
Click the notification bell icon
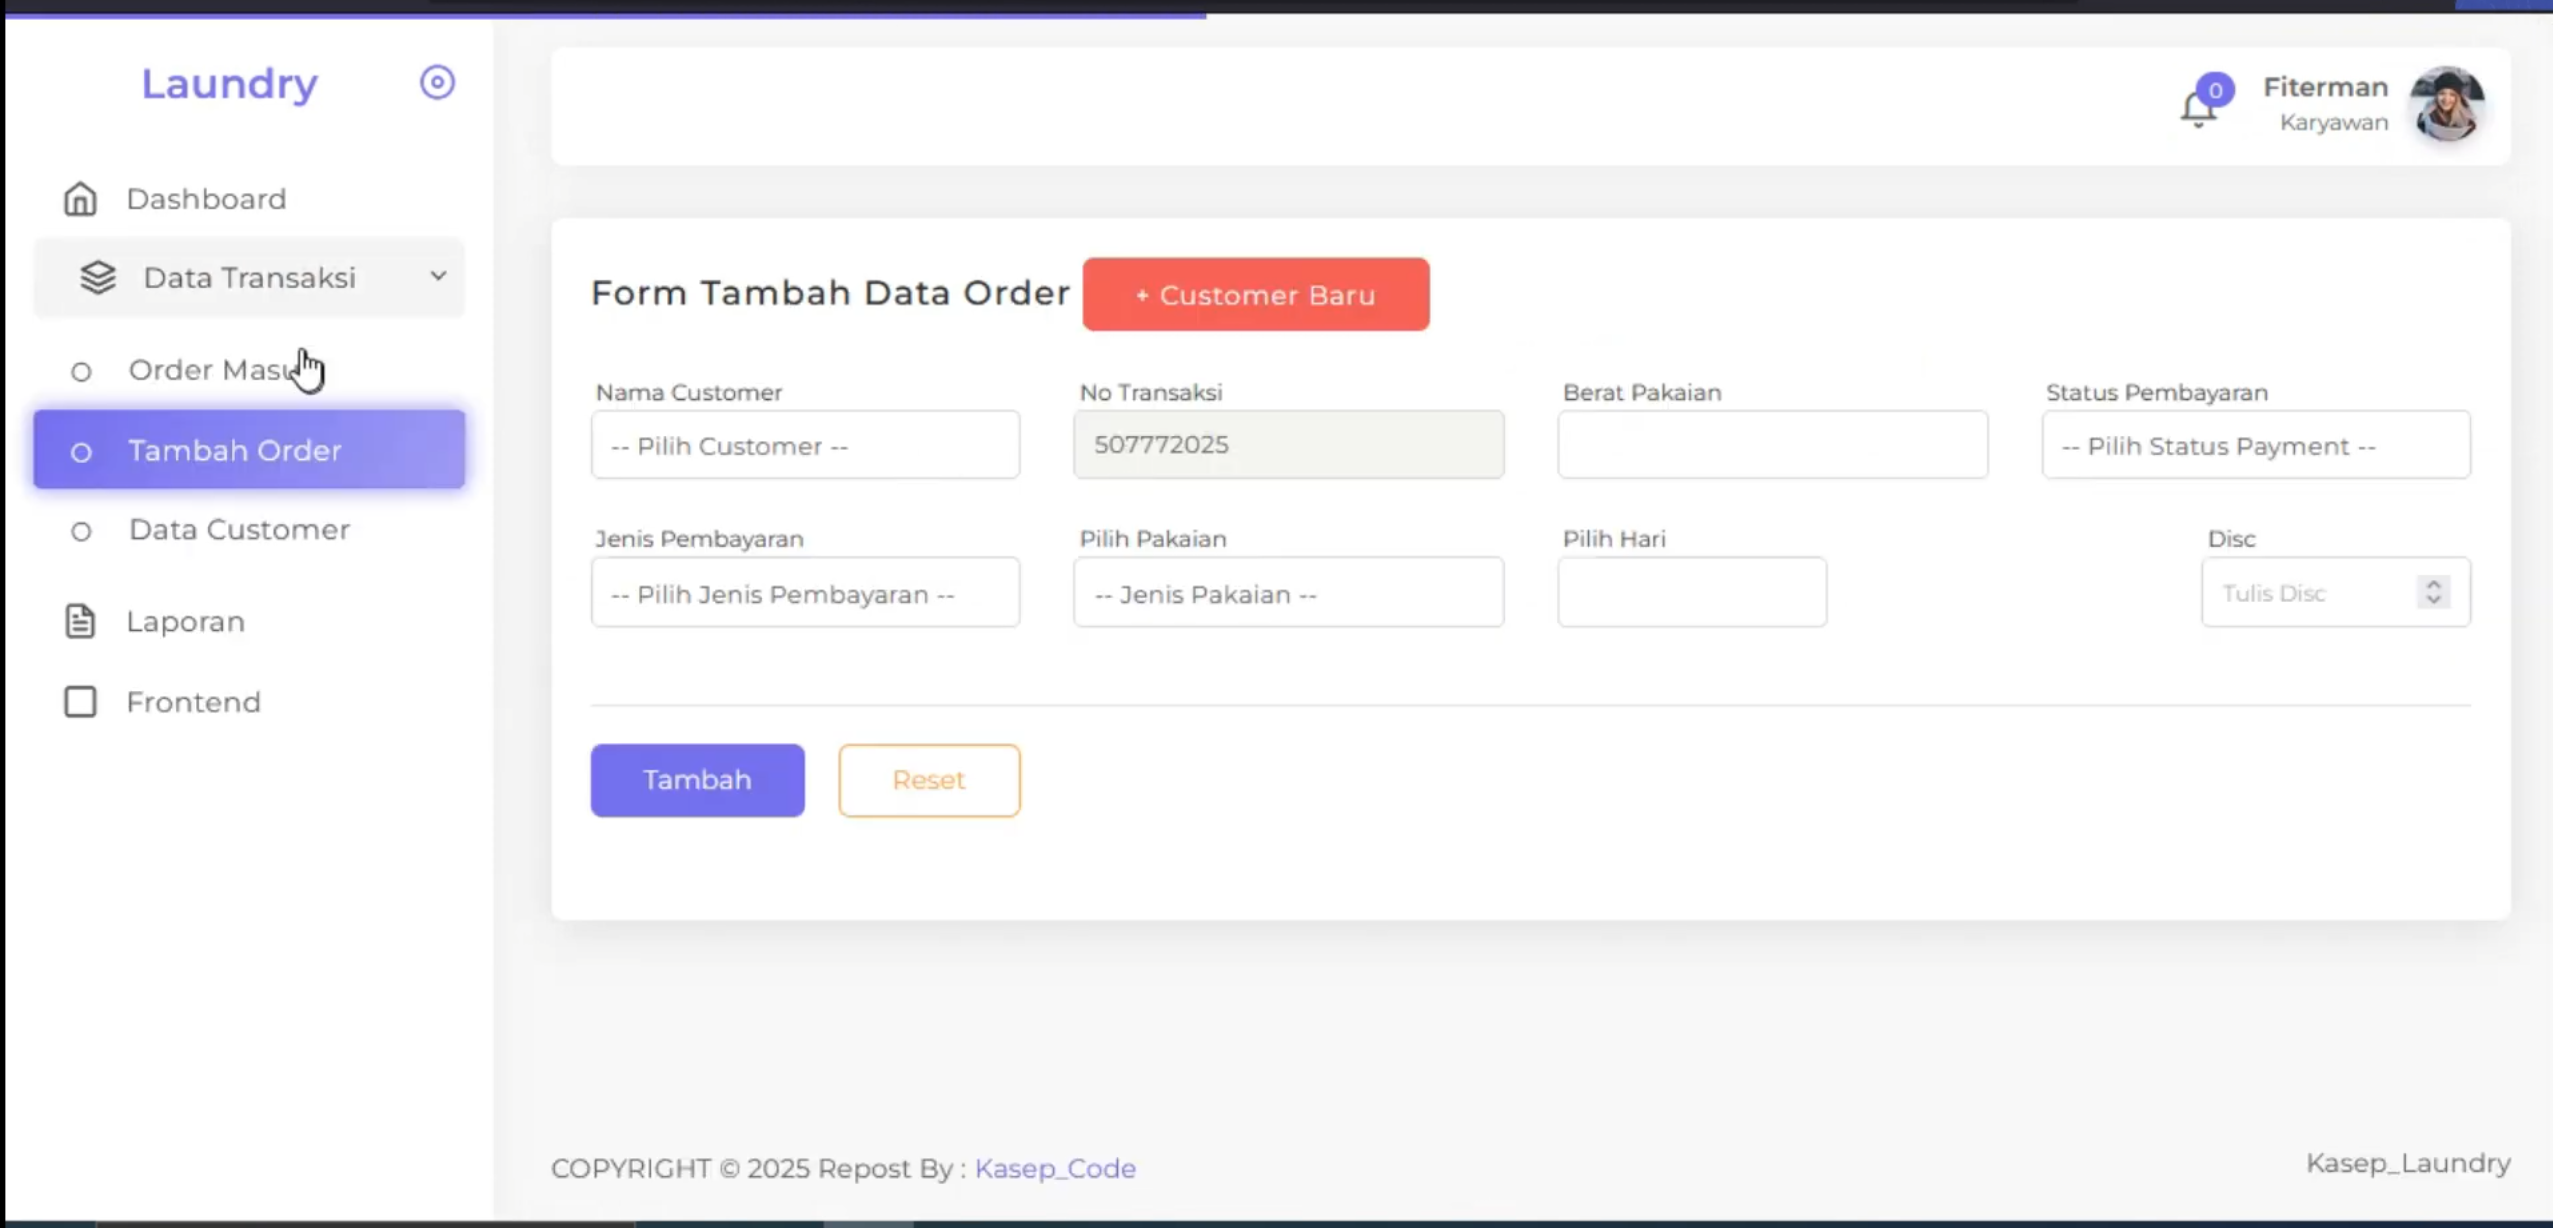coord(2198,109)
